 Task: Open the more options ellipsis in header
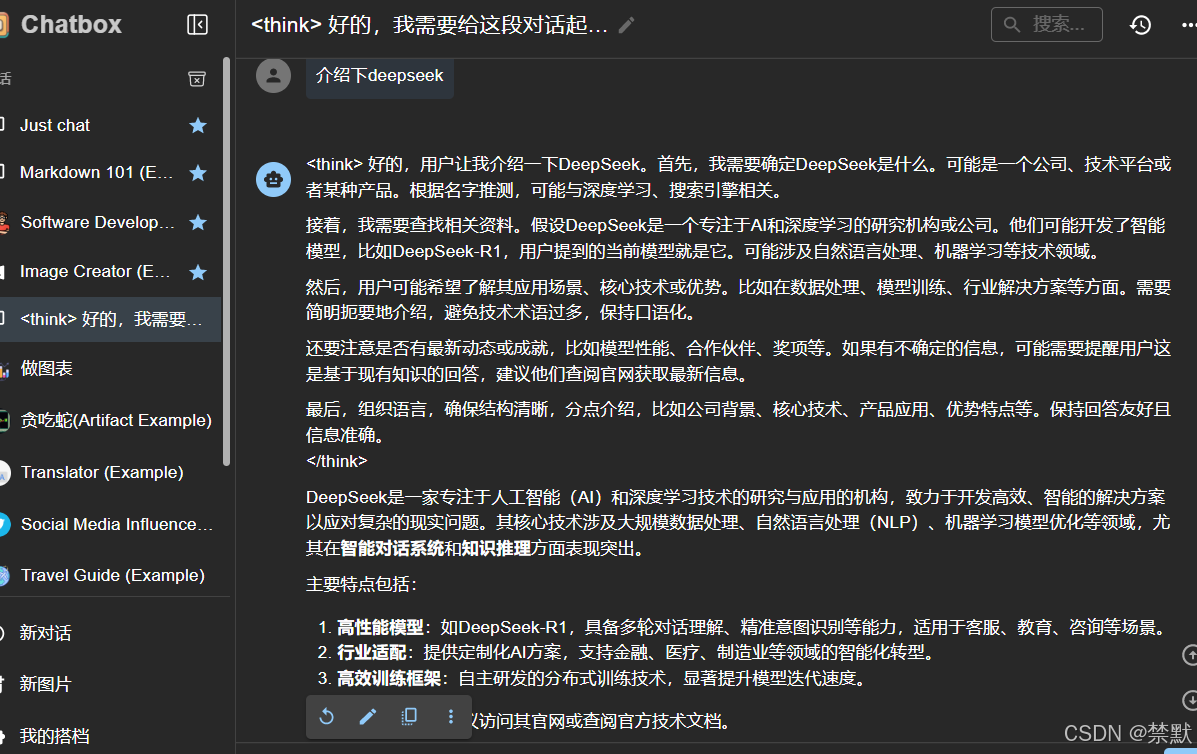point(1189,25)
